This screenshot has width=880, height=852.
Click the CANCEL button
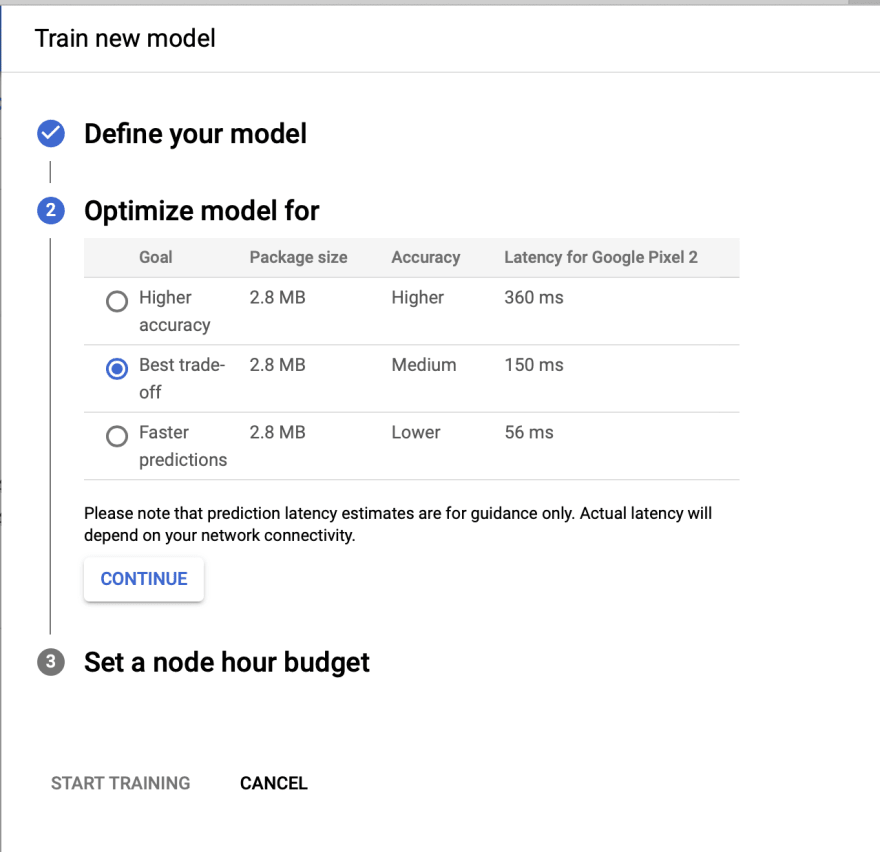click(274, 783)
